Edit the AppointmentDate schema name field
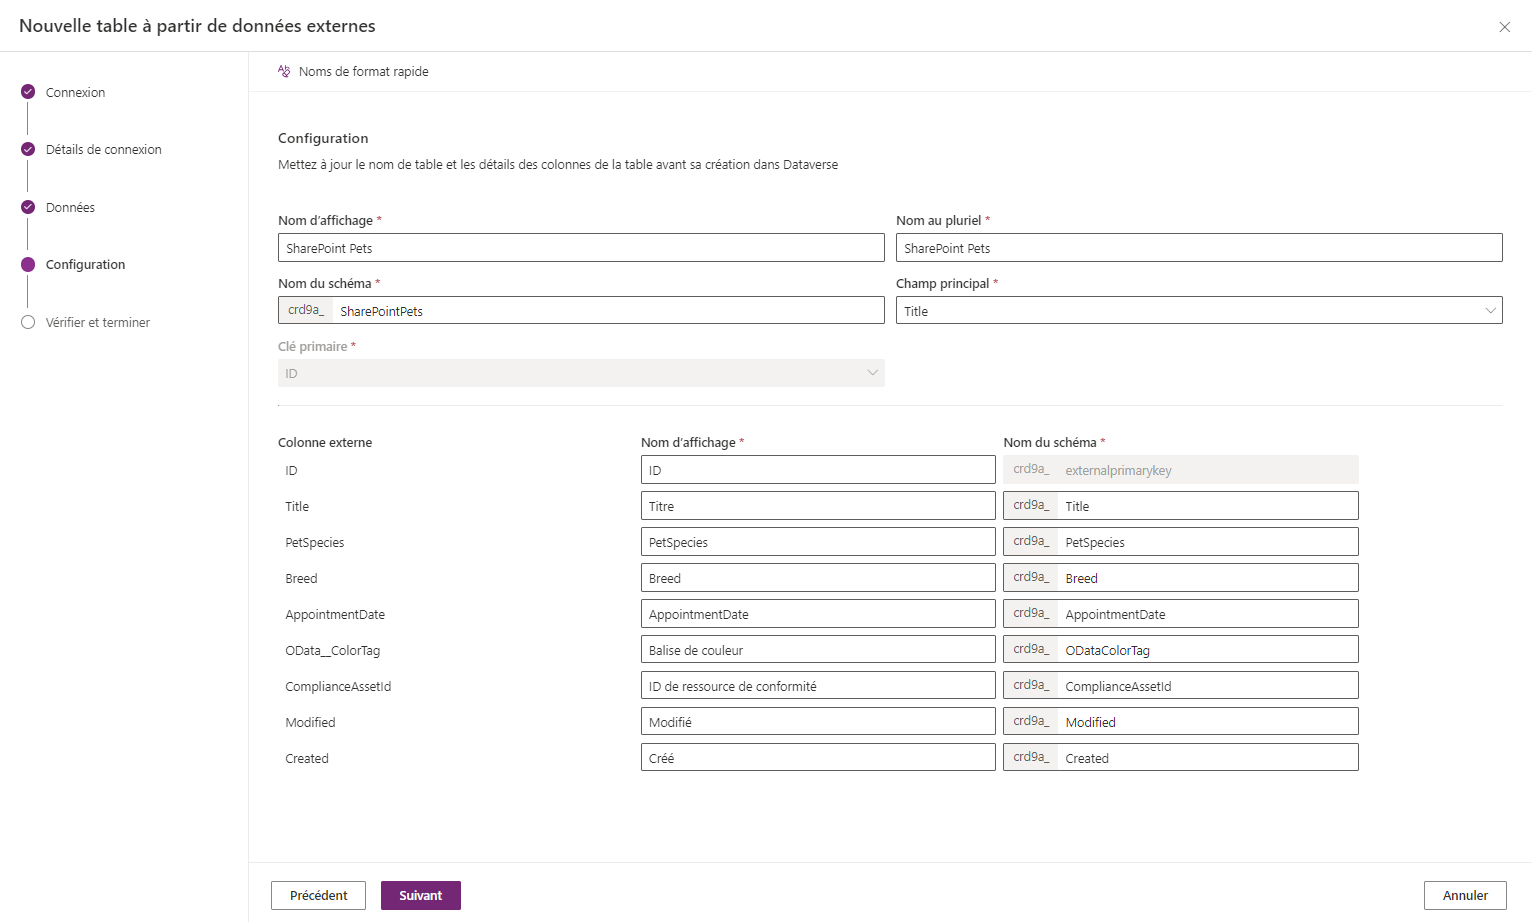This screenshot has height=922, width=1532. 1208,614
